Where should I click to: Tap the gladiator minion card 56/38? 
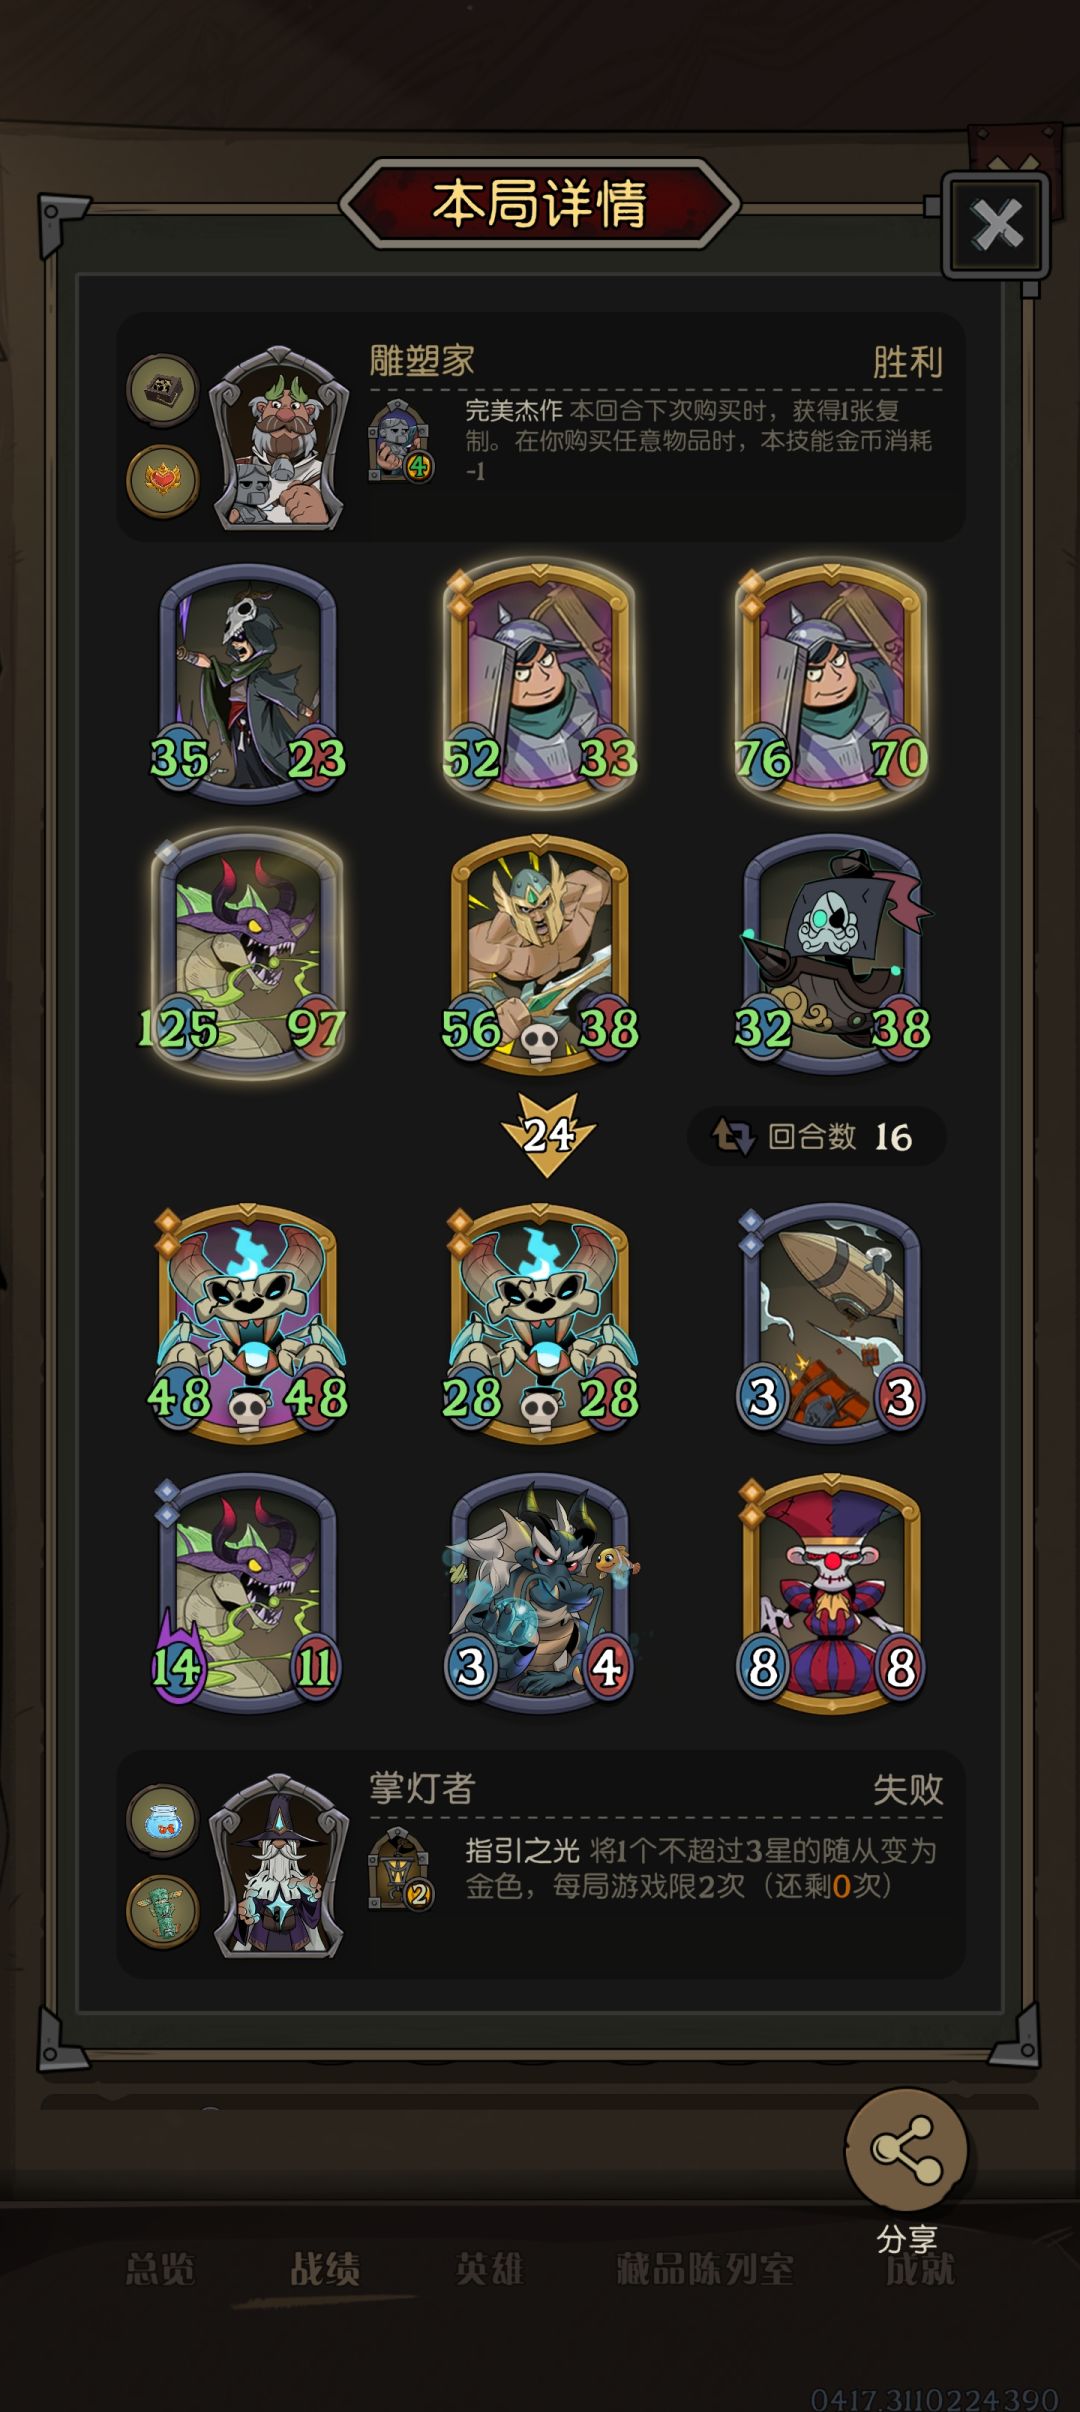540,953
